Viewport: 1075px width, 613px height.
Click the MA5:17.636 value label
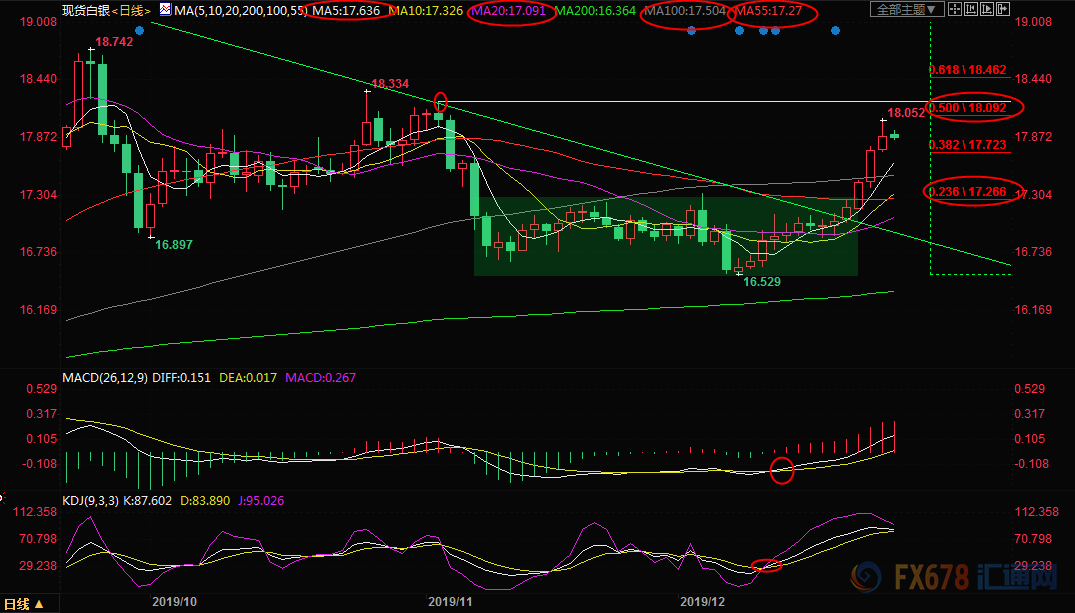click(346, 11)
